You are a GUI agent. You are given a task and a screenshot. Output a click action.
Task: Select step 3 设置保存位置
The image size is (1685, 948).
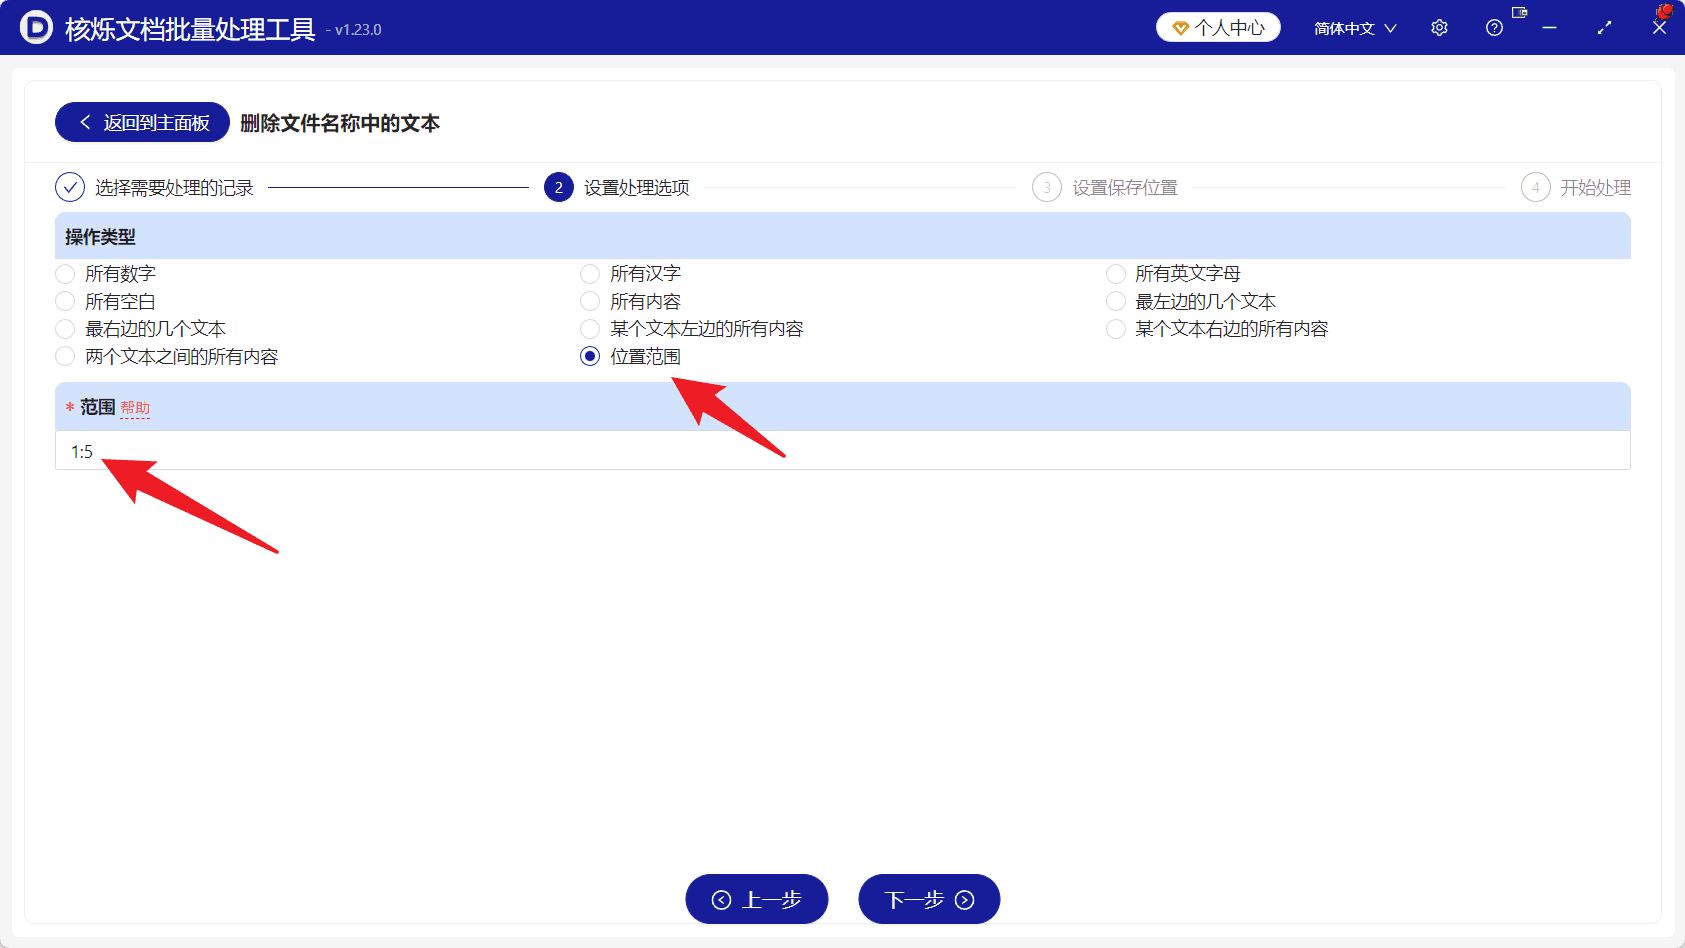tap(1105, 187)
